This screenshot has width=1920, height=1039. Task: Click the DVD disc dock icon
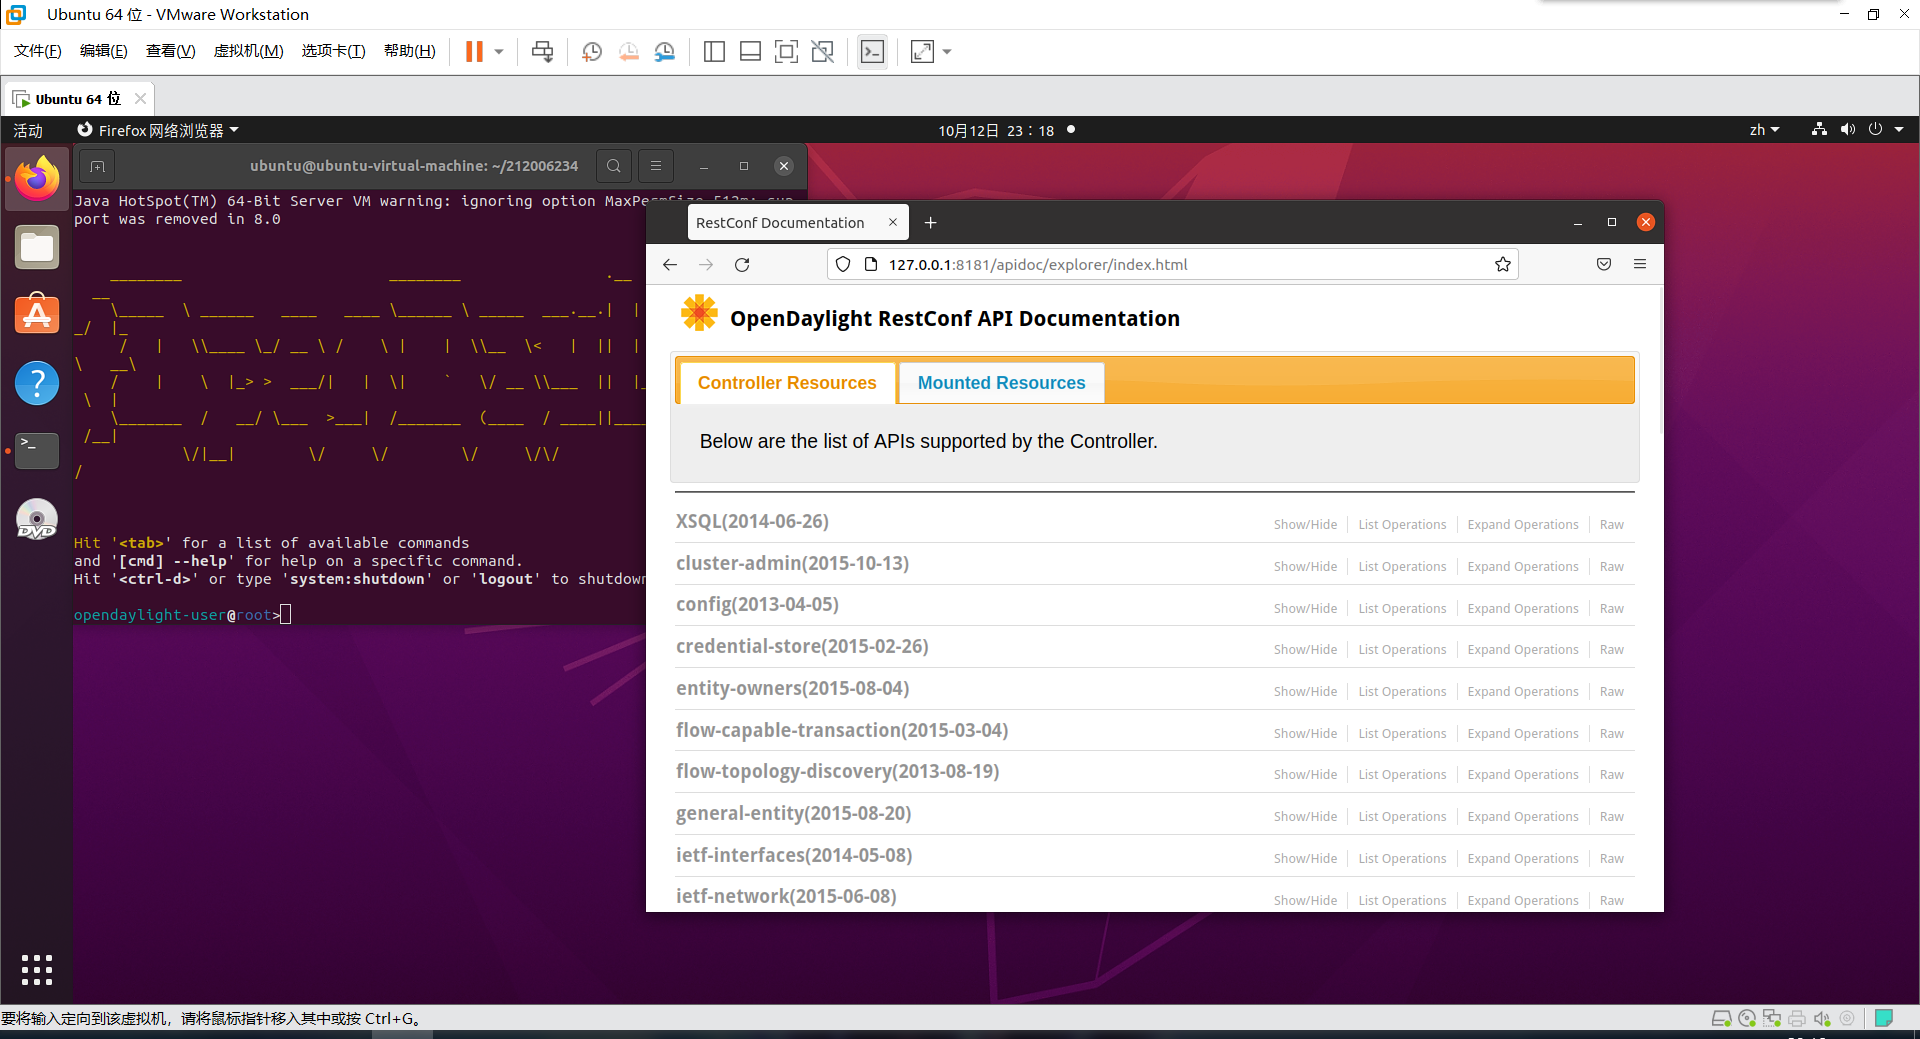click(x=37, y=519)
